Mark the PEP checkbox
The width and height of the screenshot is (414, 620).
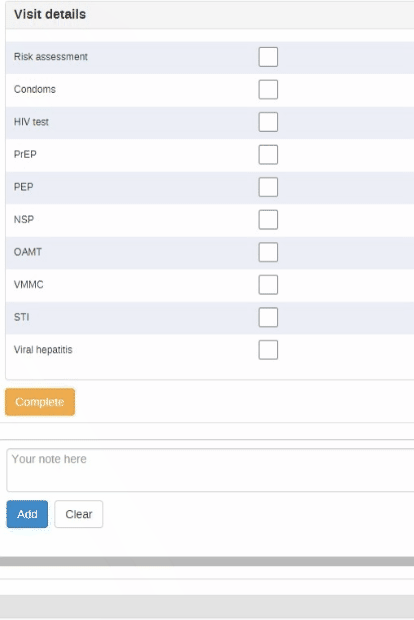[268, 187]
